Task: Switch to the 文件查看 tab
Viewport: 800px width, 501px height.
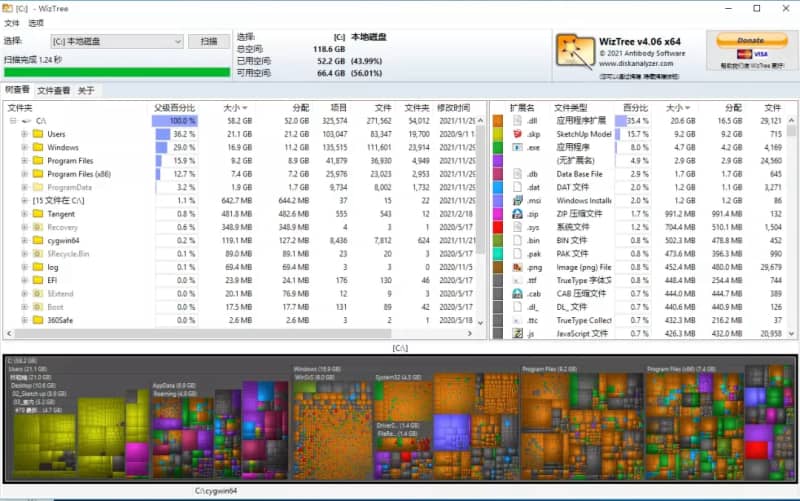Action: tap(54, 90)
